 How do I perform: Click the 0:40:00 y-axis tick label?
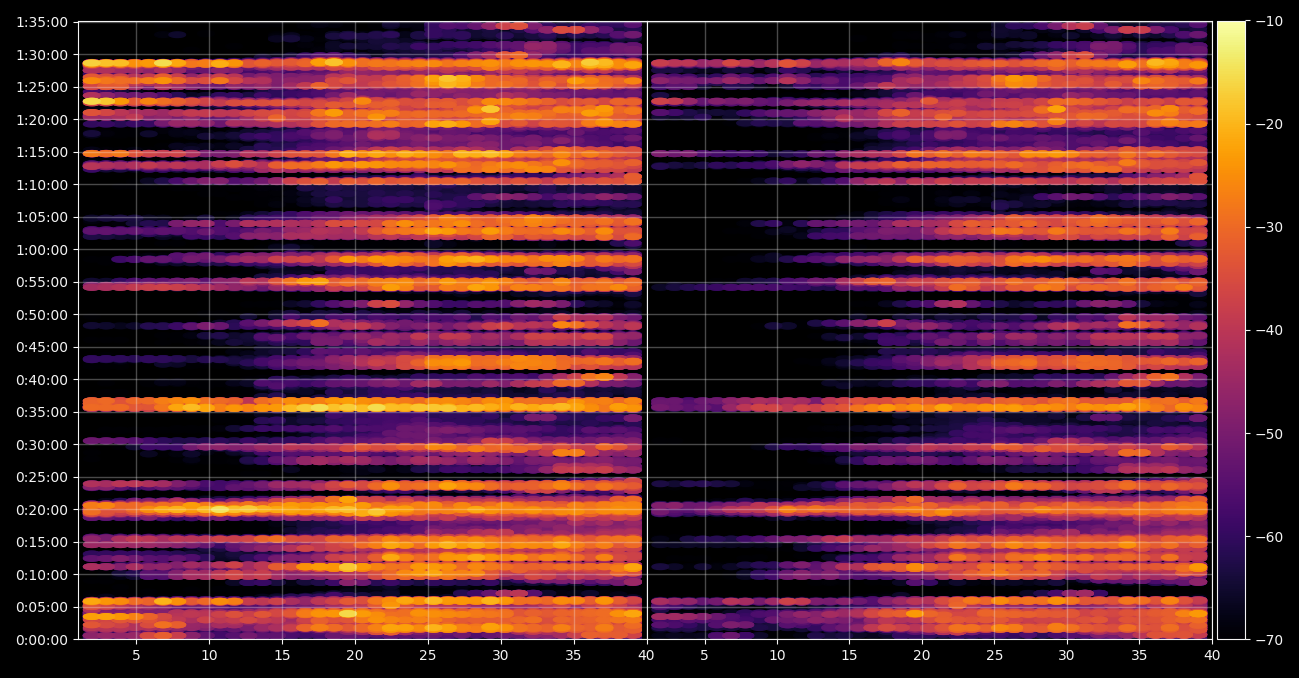point(42,379)
